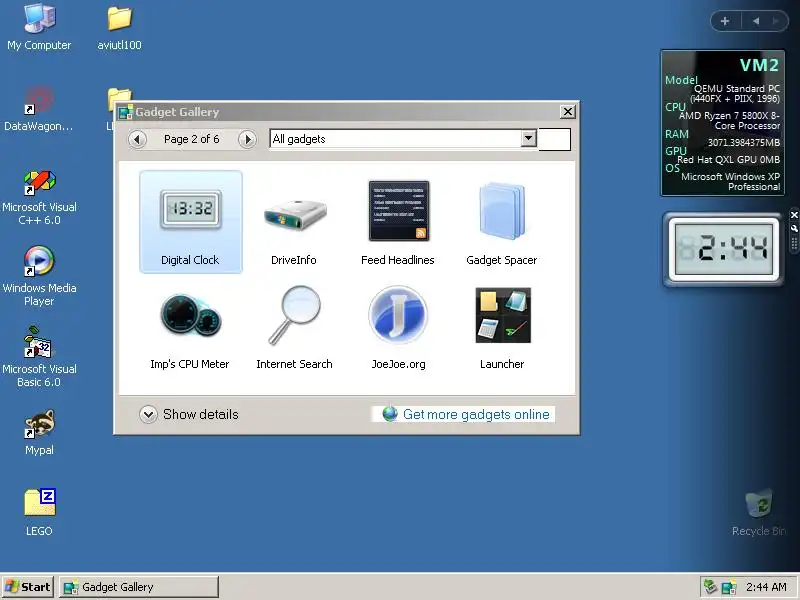The width and height of the screenshot is (800, 600).
Task: Pick the Gadget Spacer gadget
Action: pyautogui.click(x=502, y=221)
